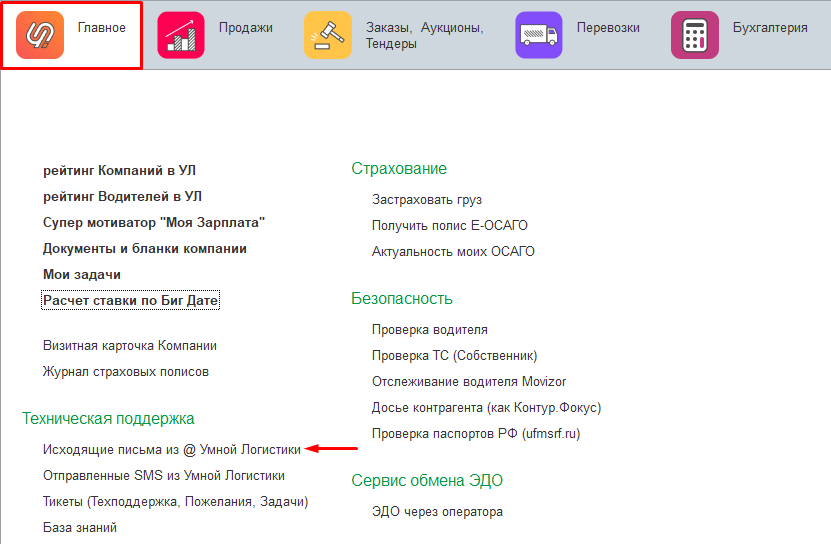The height and width of the screenshot is (544, 831).
Task: Open Исходящие письма из @ Умной Логистики
Action: (172, 450)
